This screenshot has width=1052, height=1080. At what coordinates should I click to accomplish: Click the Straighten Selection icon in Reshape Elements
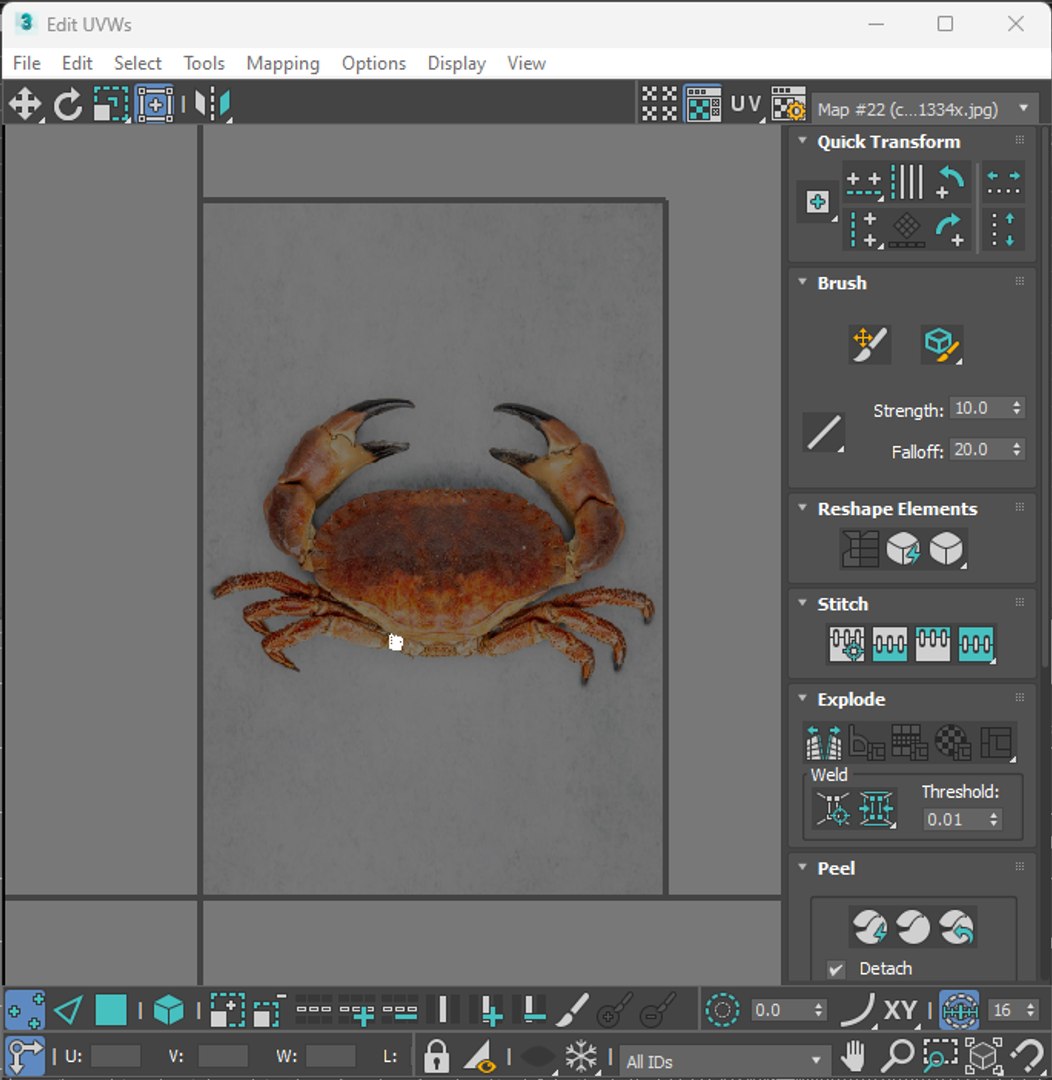tap(860, 548)
